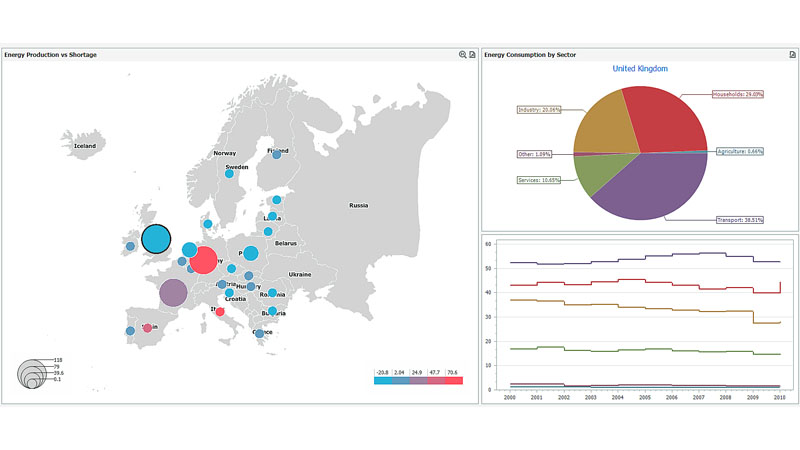Screen dimensions: 800x450
Task: Click the 'Households: 29.03%' pie label
Action: point(738,94)
